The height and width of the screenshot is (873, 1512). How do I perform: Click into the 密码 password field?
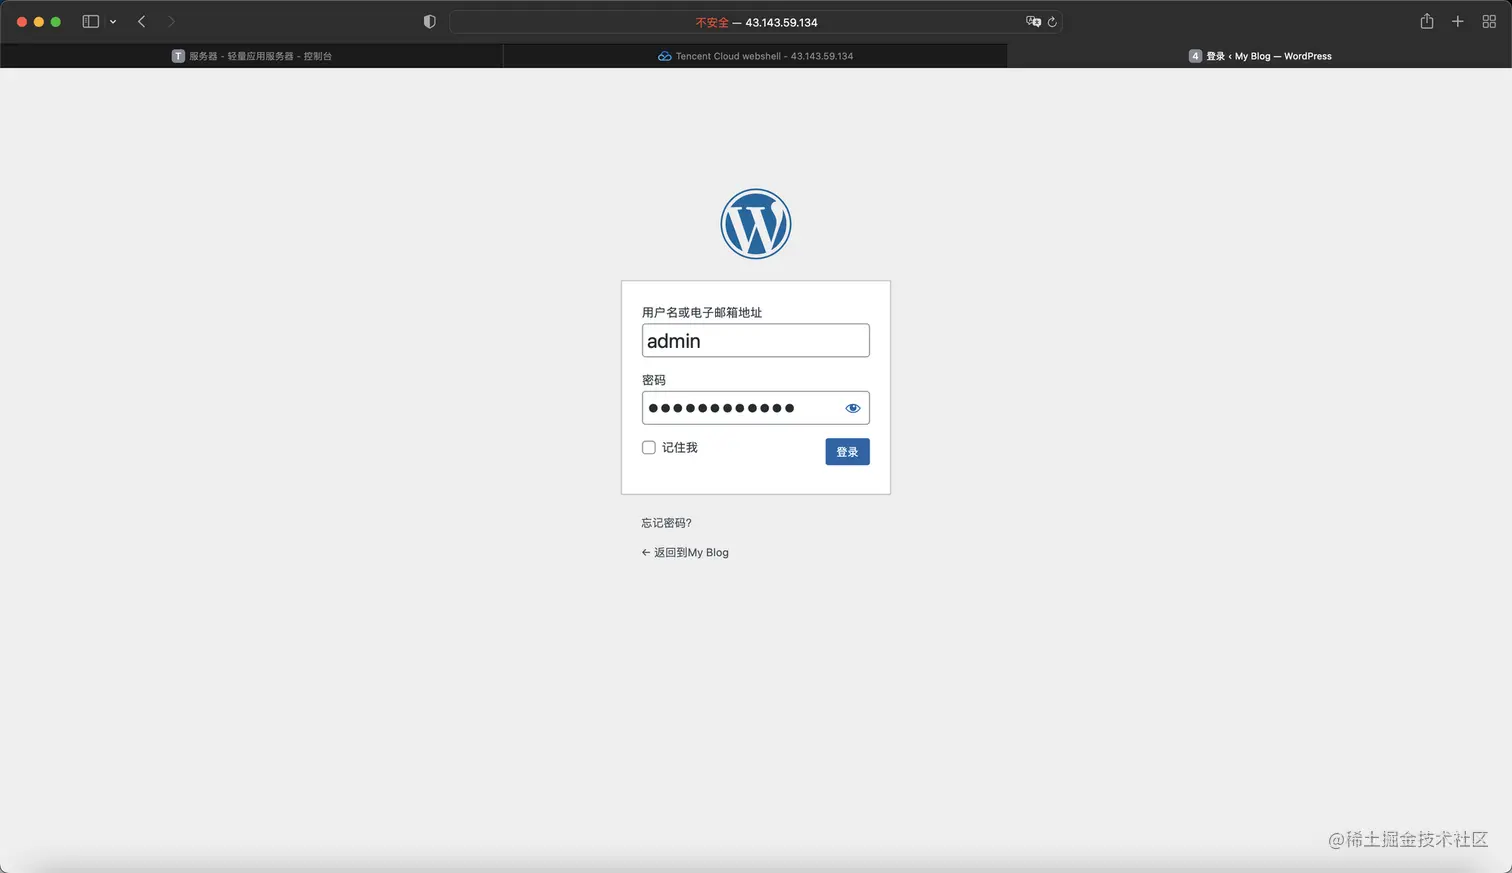pos(755,408)
